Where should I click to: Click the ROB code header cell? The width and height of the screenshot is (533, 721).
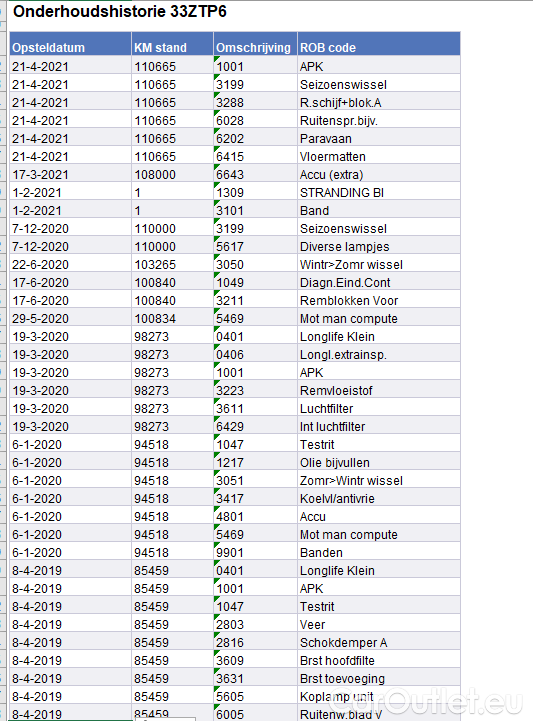379,44
